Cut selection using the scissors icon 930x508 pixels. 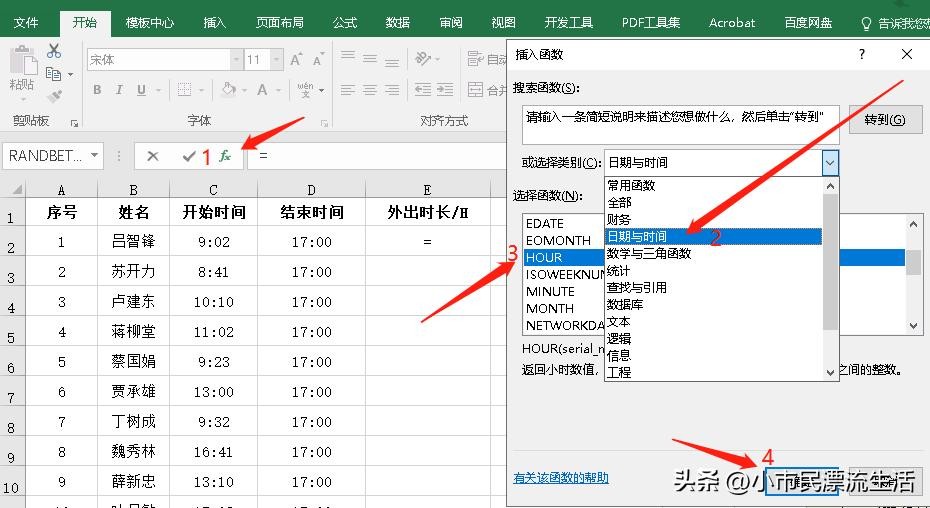tap(54, 51)
